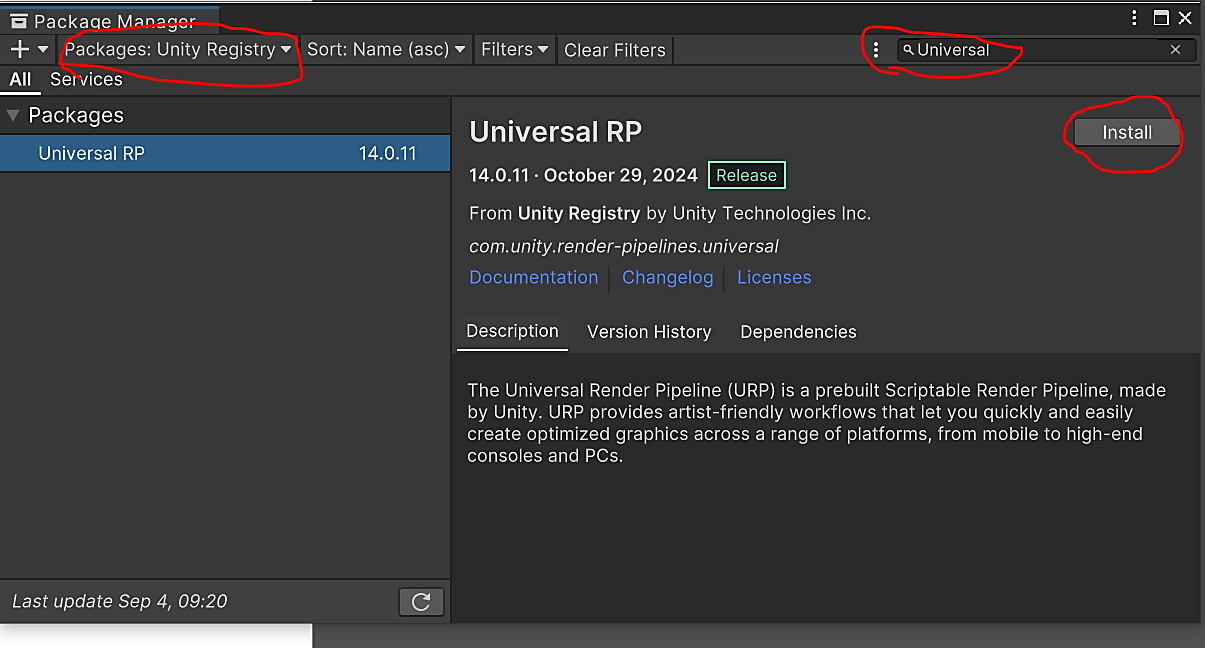Install the Universal RP package
This screenshot has height=648, width=1205.
(1126, 132)
